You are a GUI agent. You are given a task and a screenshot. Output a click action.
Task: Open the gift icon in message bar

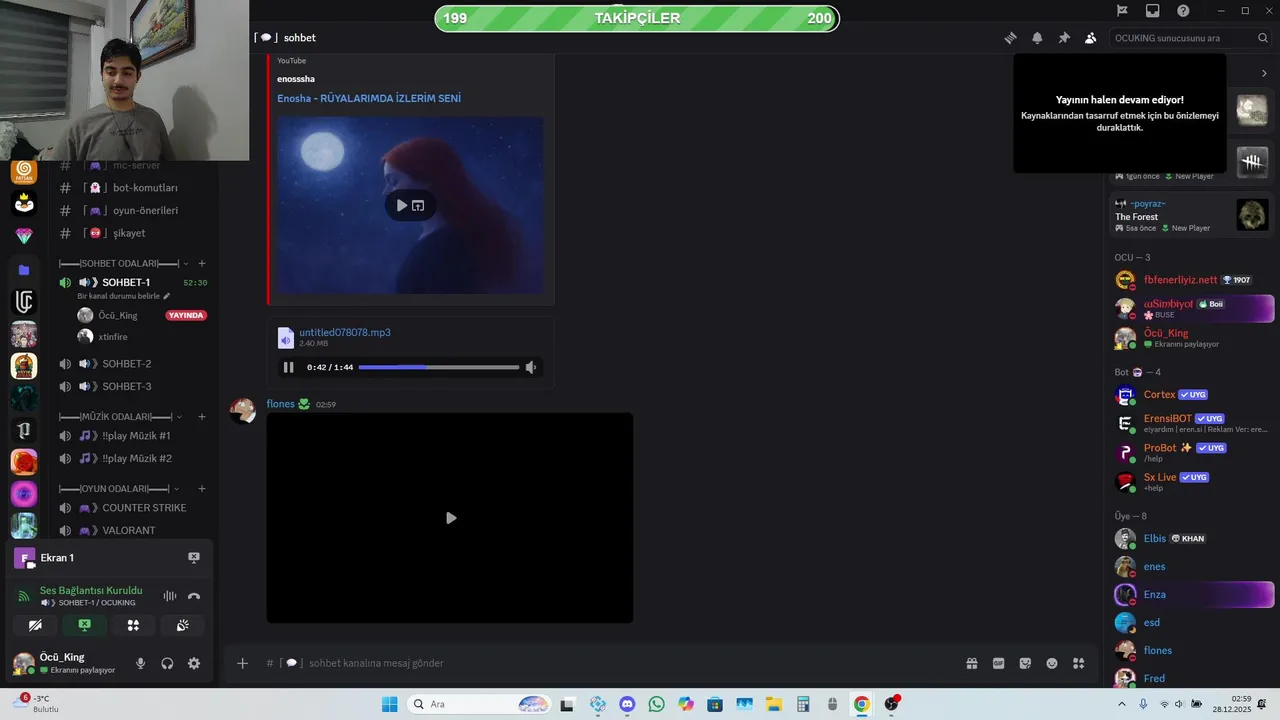971,663
